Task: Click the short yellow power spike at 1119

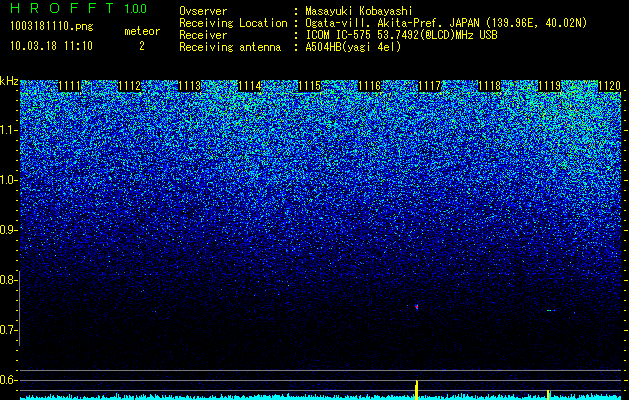Action: pyautogui.click(x=548, y=395)
